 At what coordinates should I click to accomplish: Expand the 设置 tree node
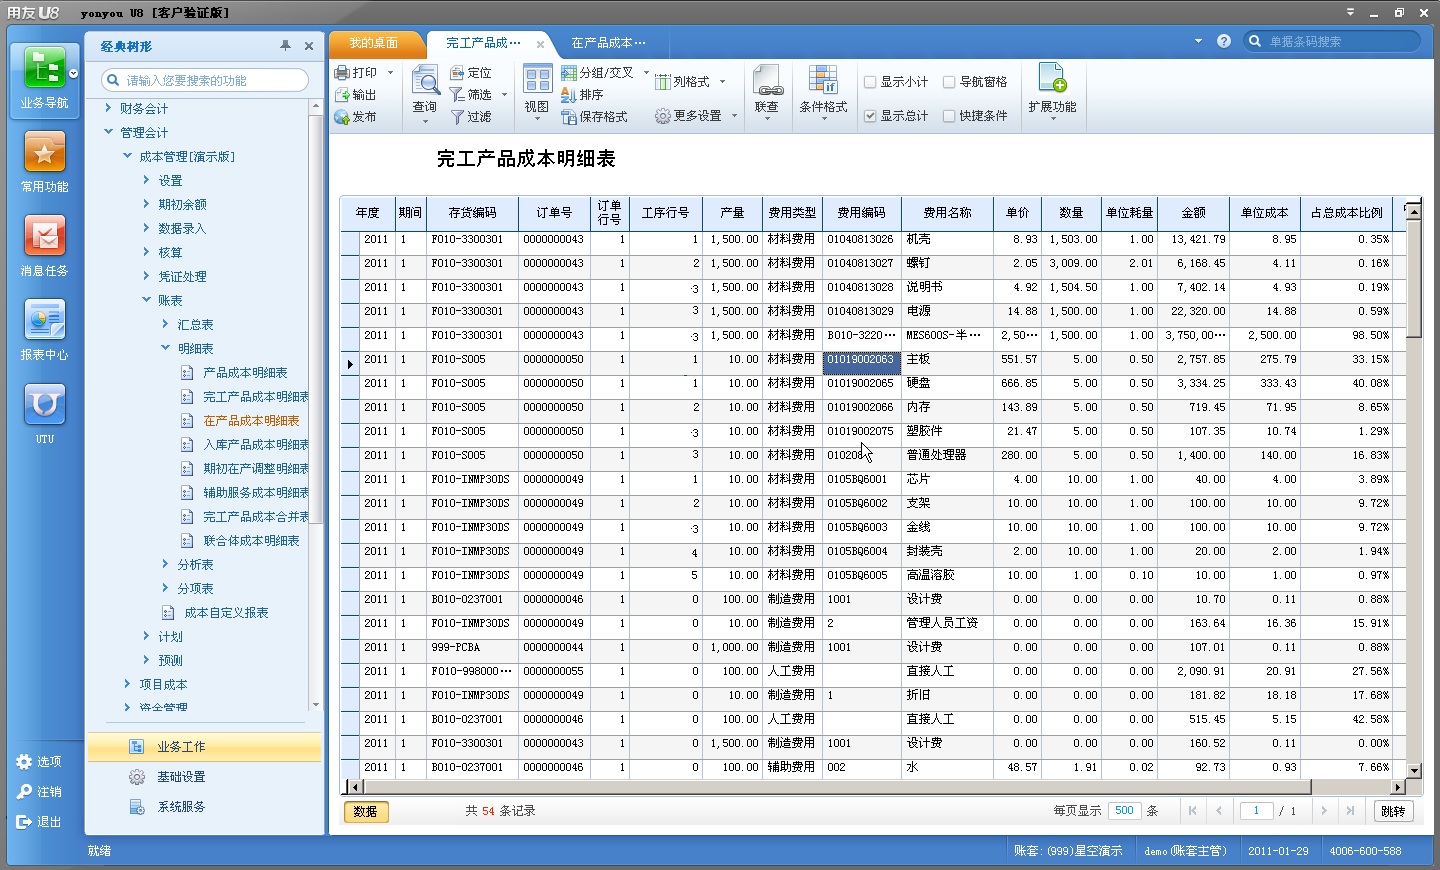[x=146, y=180]
